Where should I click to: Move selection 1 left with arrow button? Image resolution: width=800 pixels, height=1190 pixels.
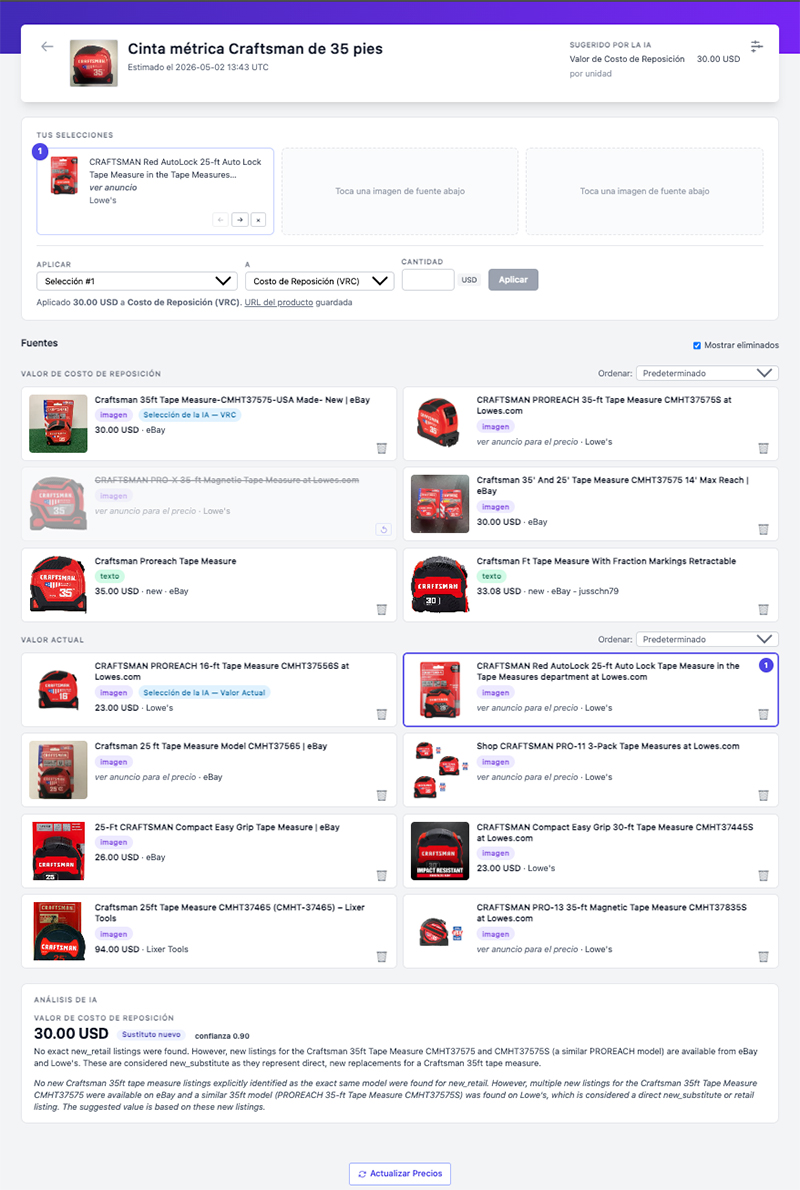tap(221, 219)
